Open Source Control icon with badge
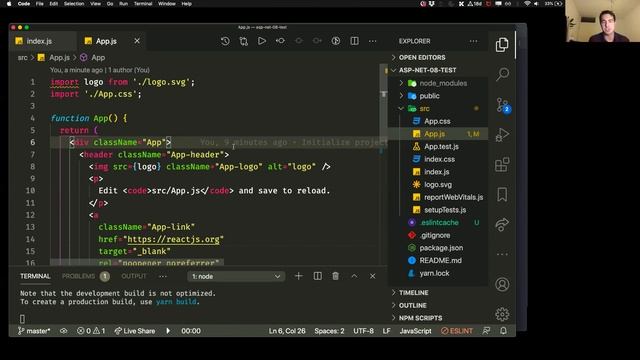The image size is (640, 360). (503, 105)
